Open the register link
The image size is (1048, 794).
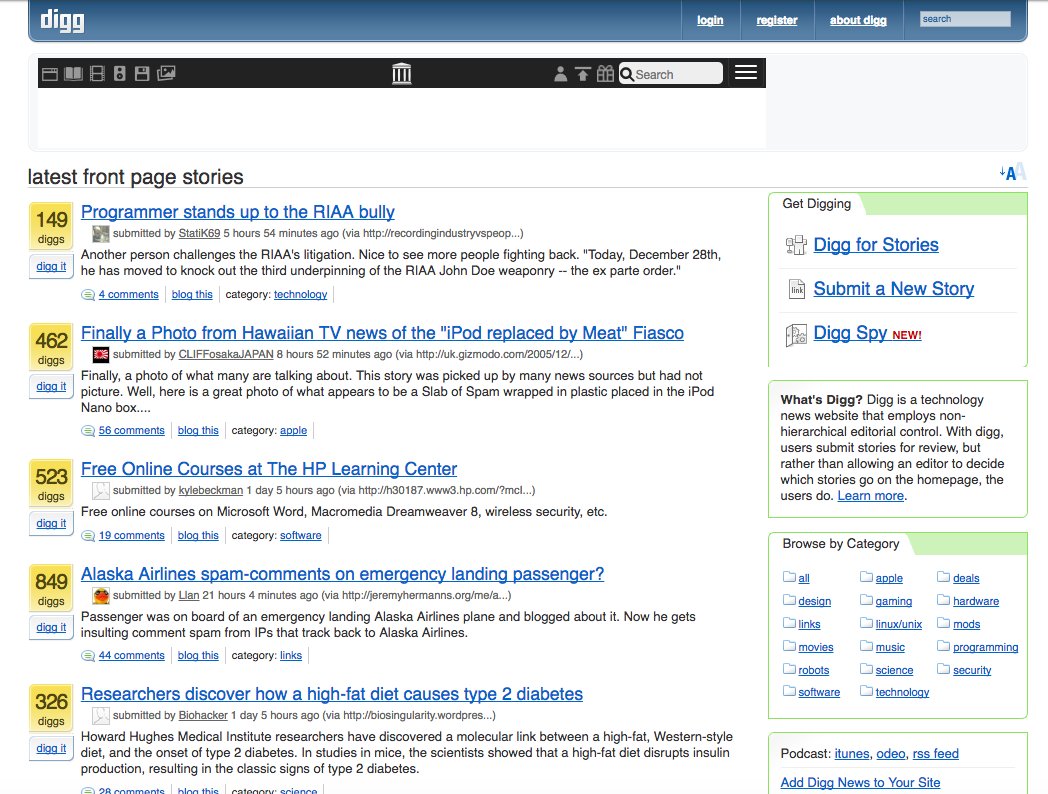(777, 20)
